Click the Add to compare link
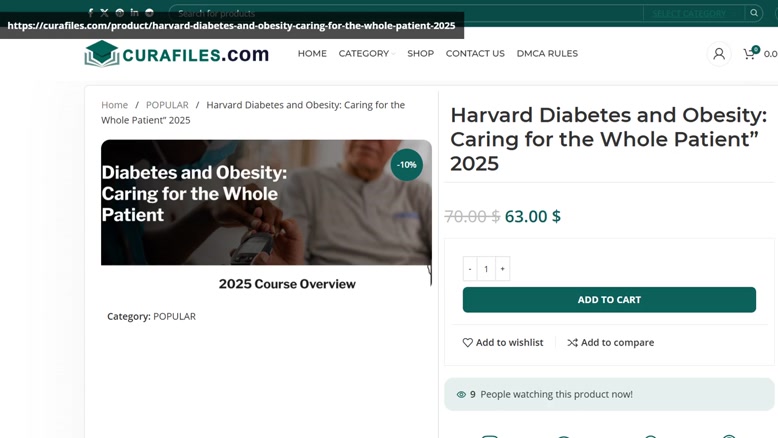The image size is (778, 438). click(611, 342)
